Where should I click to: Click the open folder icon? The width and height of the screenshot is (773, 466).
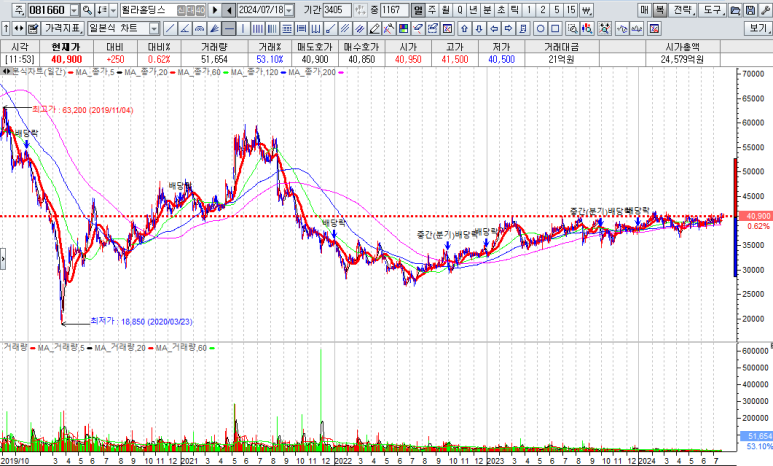[734, 9]
